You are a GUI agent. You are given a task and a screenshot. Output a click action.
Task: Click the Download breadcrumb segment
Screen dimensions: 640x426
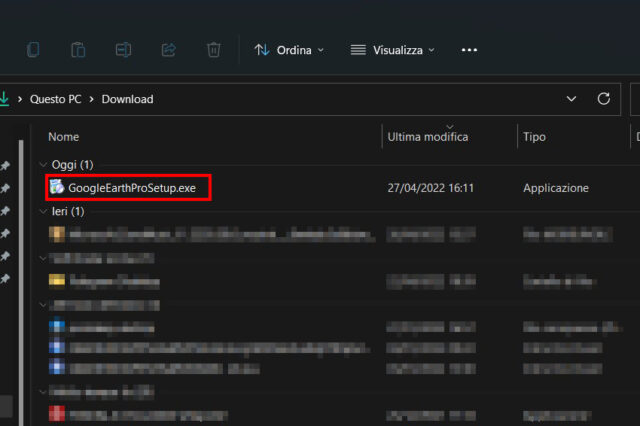pos(127,99)
